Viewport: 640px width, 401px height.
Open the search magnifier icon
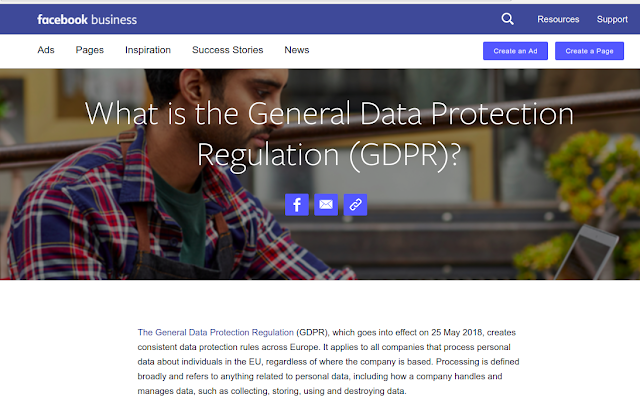(507, 19)
